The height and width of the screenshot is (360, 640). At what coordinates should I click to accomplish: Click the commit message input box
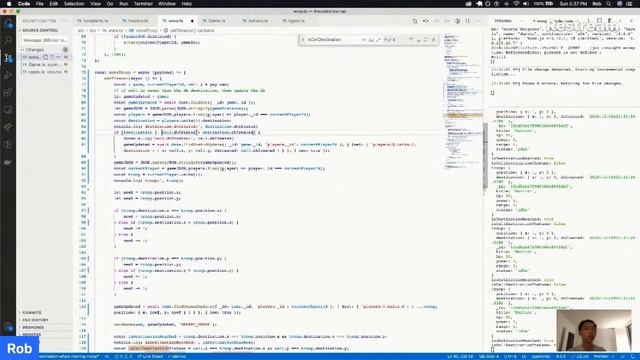45,40
